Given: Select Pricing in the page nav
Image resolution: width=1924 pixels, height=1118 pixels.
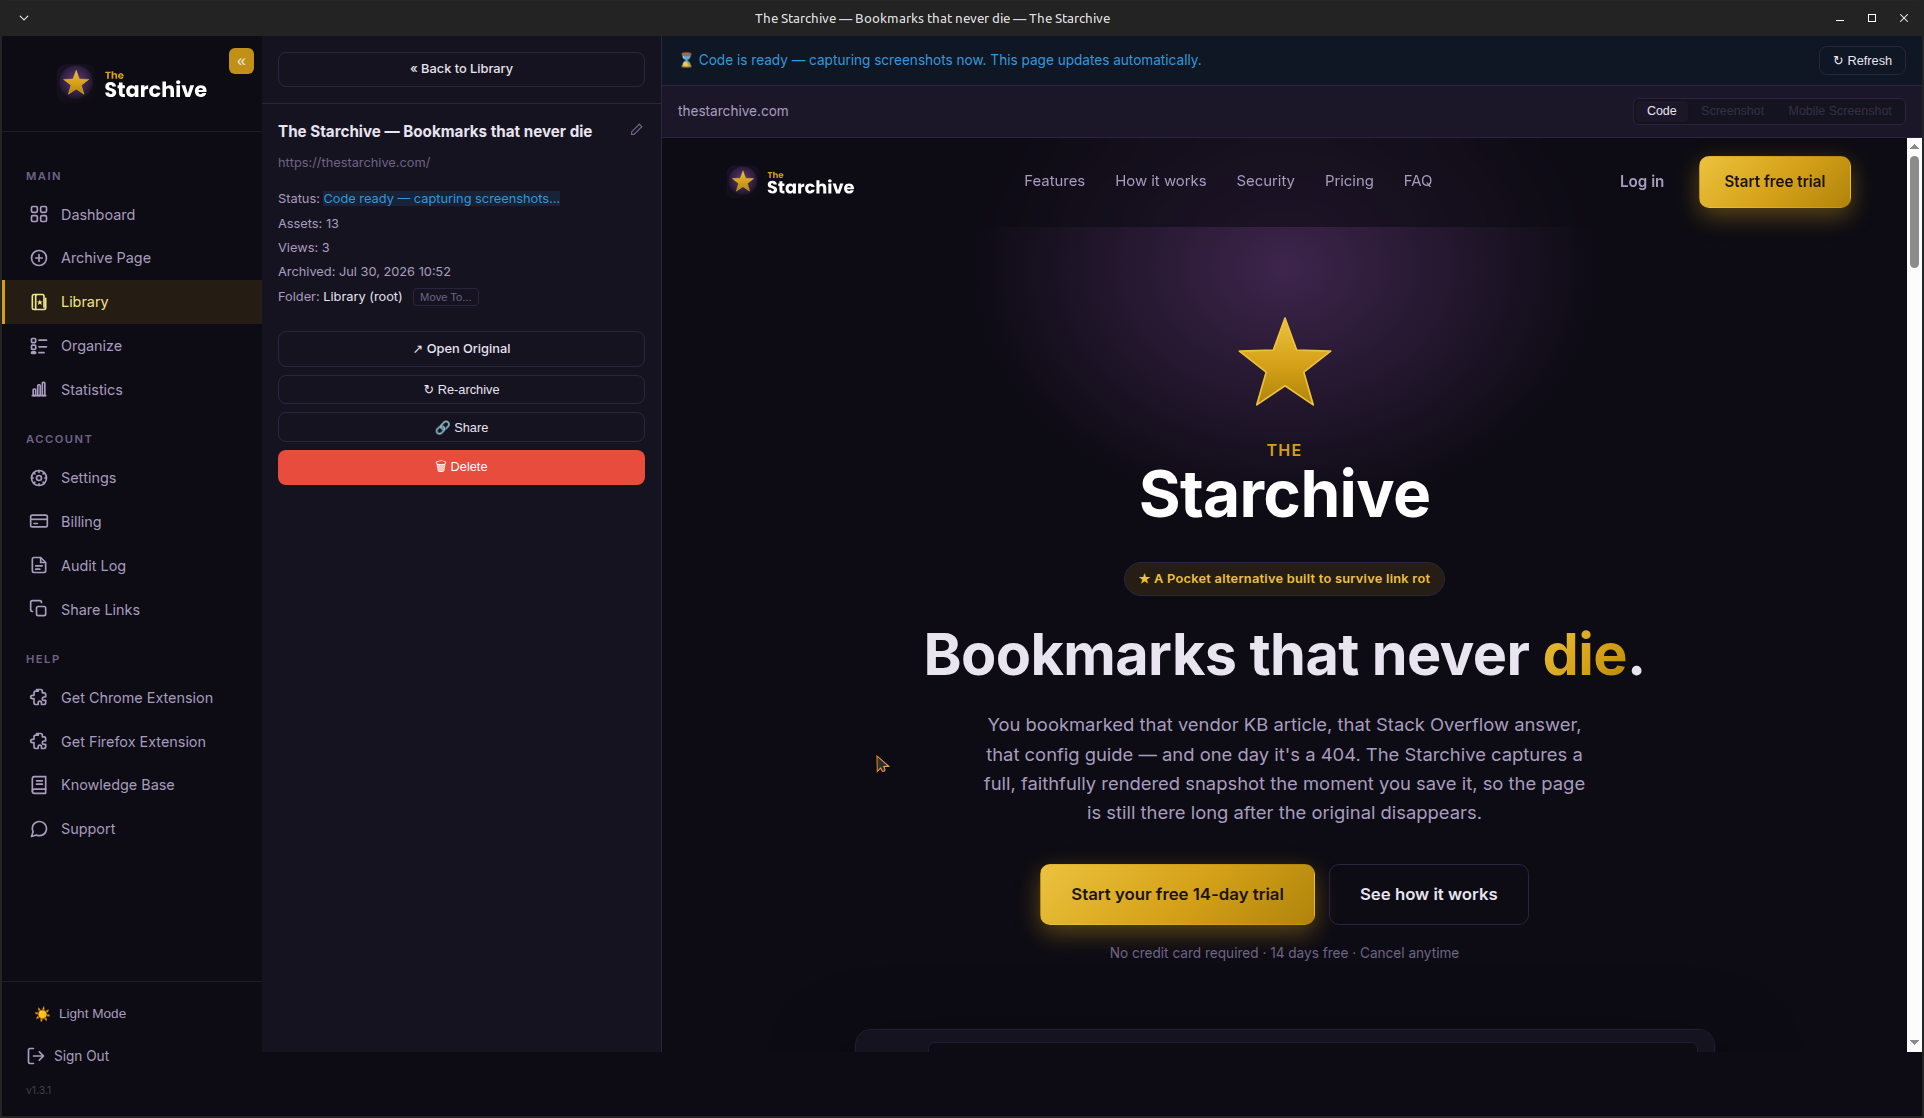Looking at the screenshot, I should coord(1349,181).
